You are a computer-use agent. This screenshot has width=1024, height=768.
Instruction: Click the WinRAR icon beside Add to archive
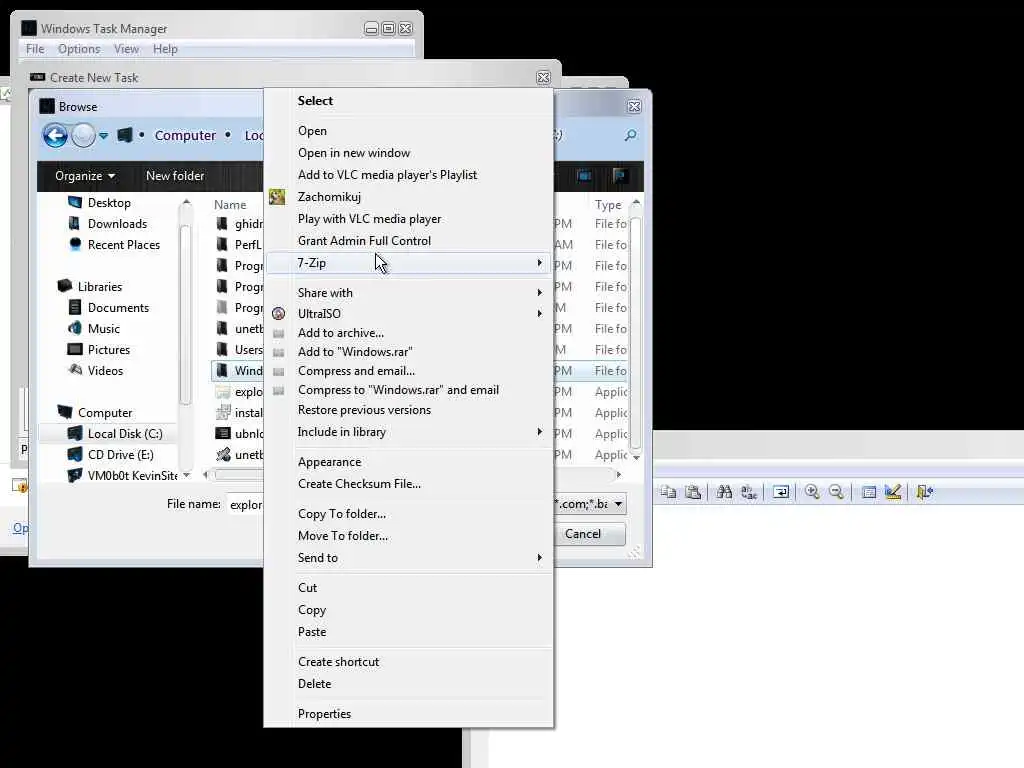pos(278,333)
